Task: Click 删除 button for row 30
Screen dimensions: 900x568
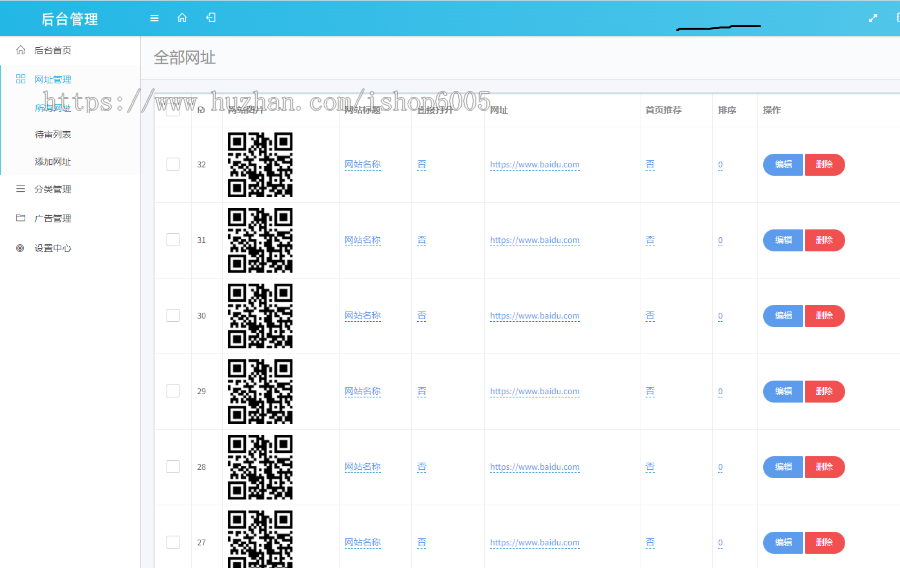Action: pyautogui.click(x=825, y=316)
